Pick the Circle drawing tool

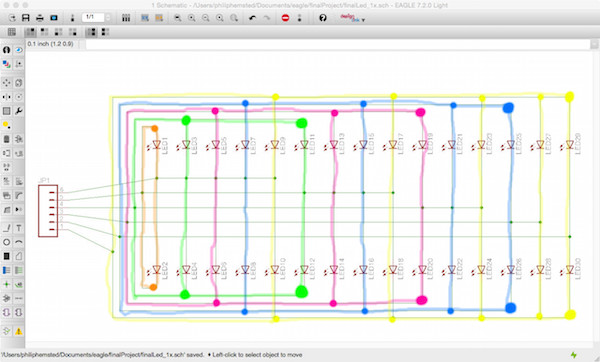pos(7,242)
